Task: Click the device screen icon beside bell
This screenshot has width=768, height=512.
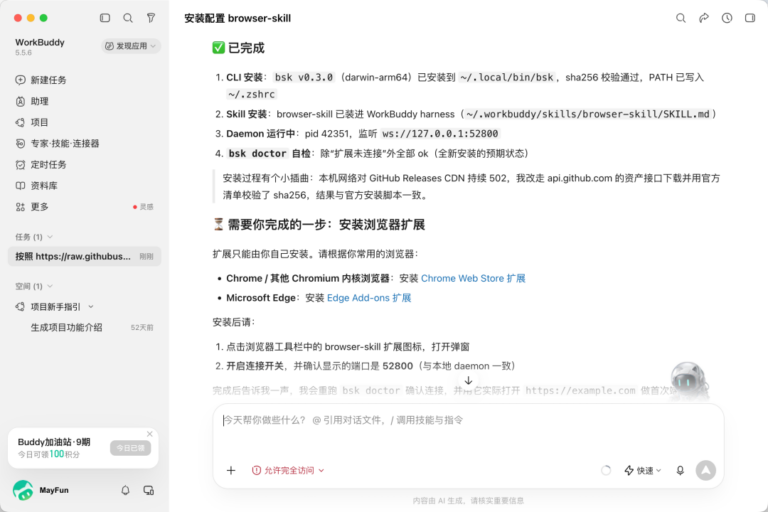Action: point(148,490)
